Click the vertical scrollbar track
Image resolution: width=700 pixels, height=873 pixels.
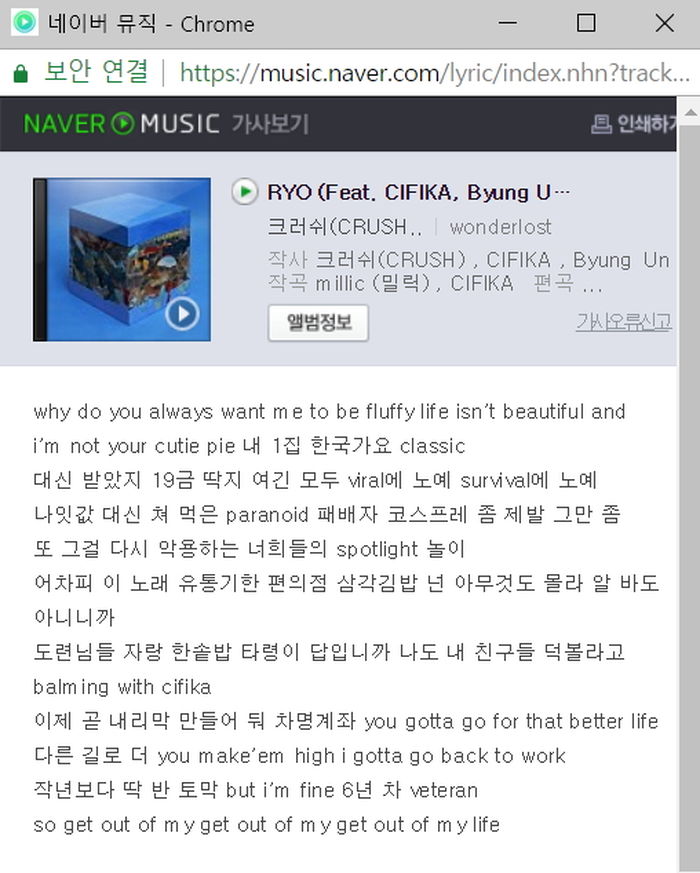pos(691,490)
